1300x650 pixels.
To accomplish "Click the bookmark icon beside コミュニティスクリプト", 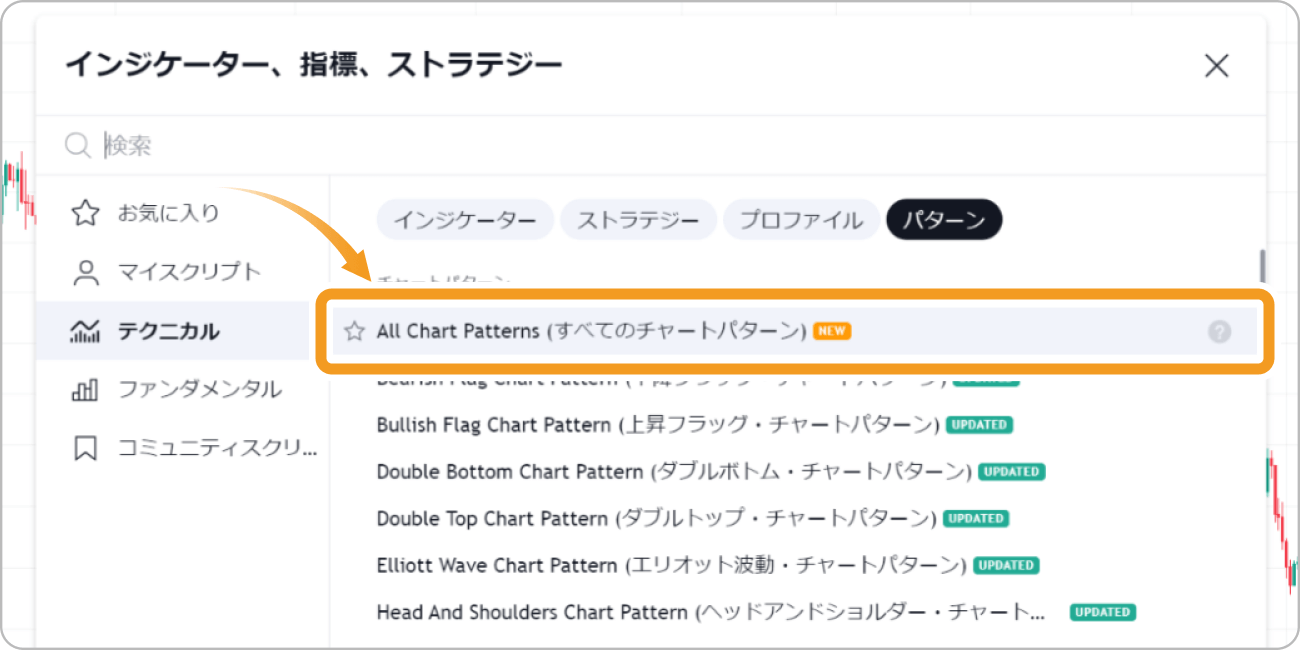I will [85, 449].
